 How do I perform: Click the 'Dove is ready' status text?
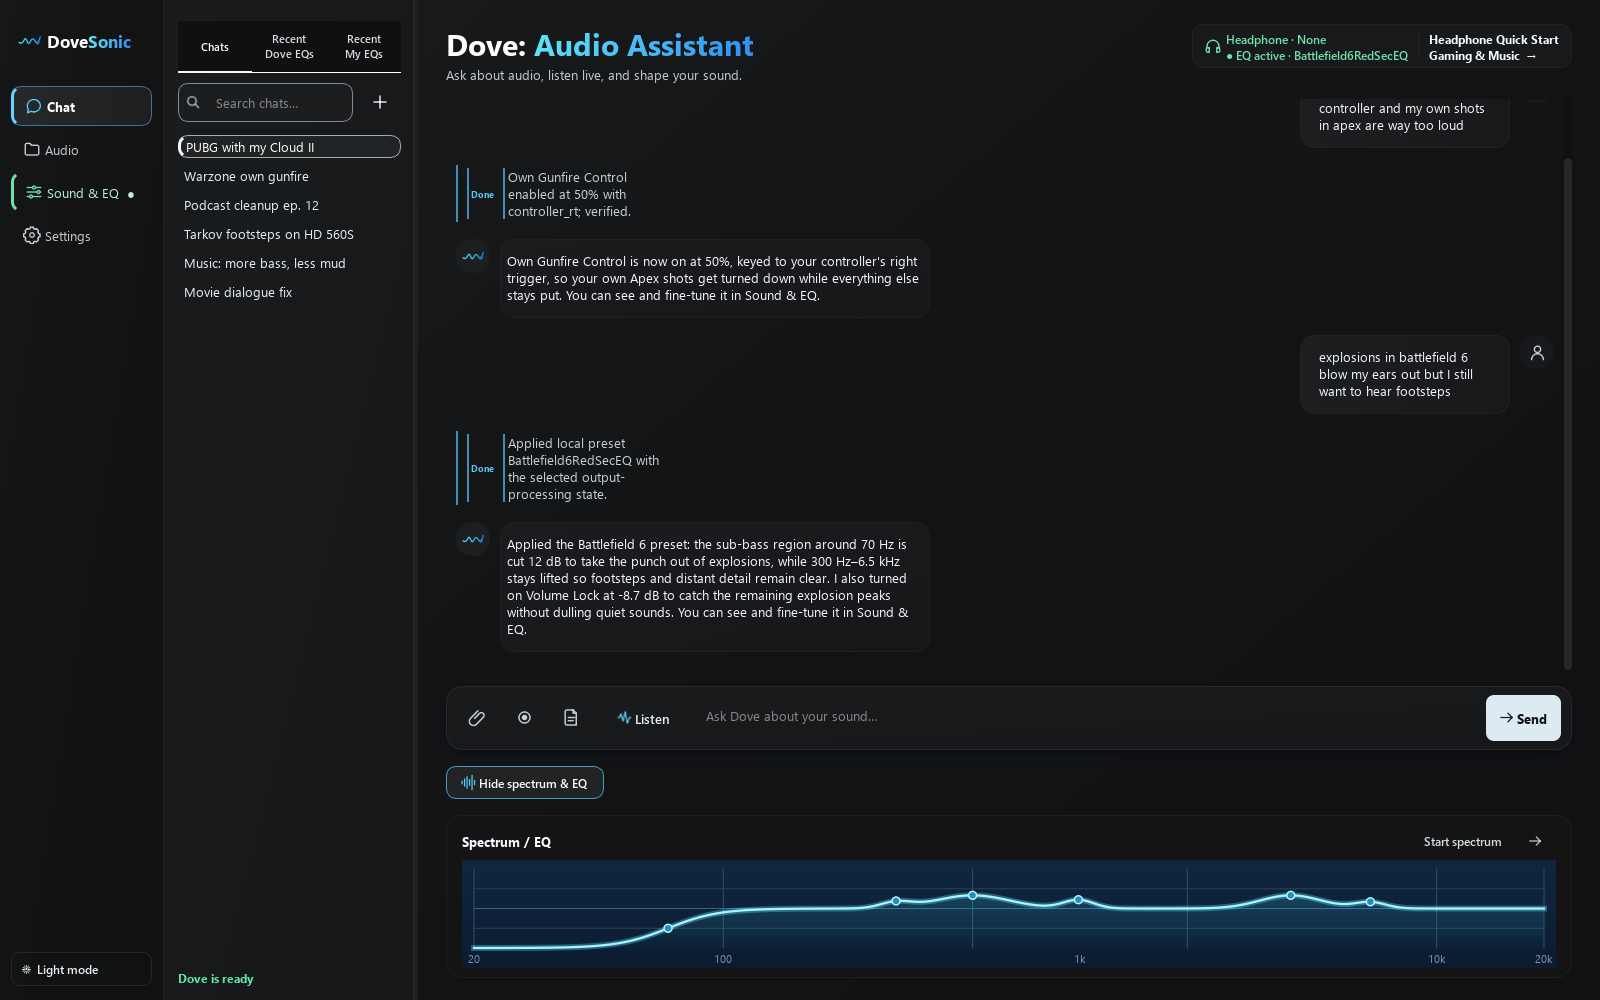click(216, 978)
